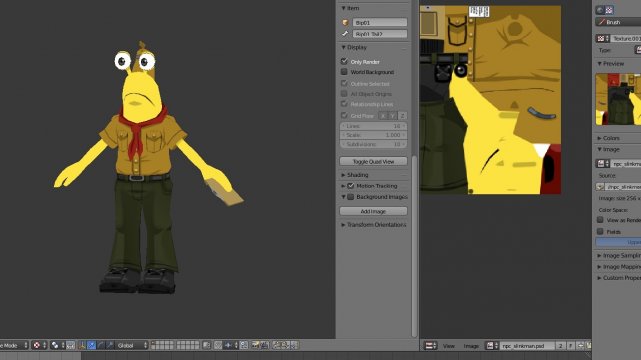
Task: Enable the Background Images checkbox
Action: 351,197
